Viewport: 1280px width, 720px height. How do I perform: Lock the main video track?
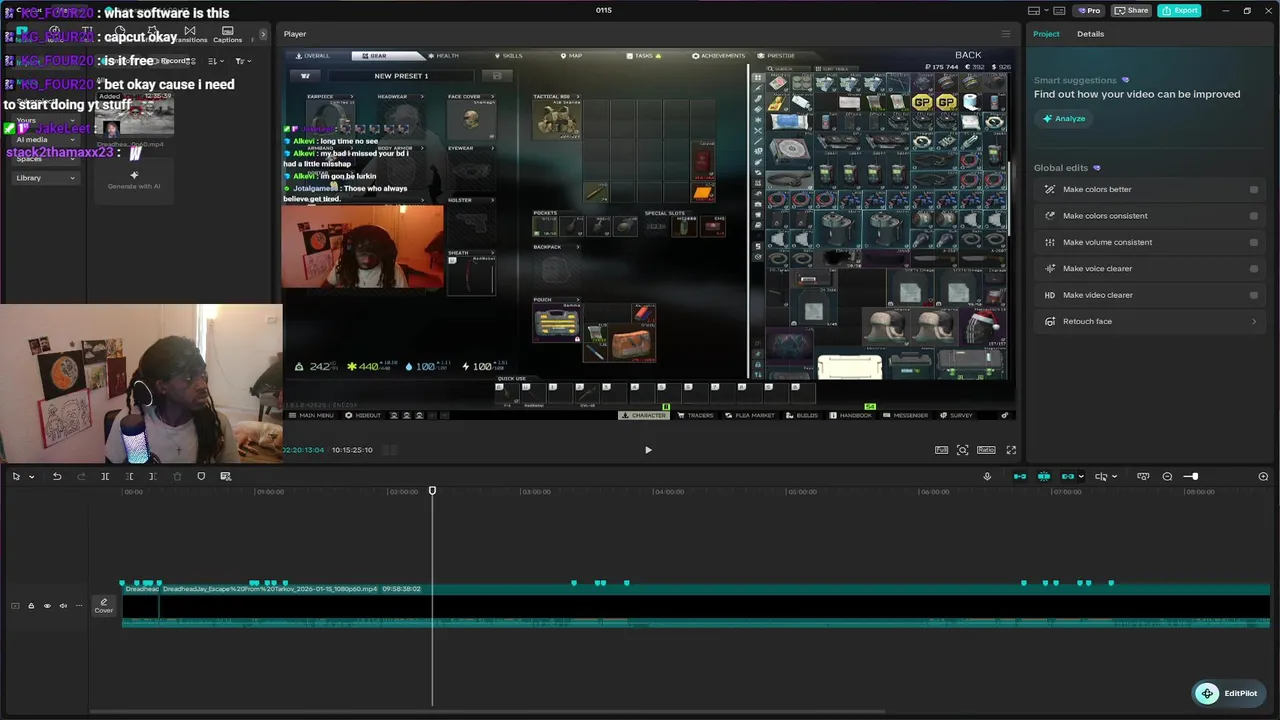tap(31, 606)
